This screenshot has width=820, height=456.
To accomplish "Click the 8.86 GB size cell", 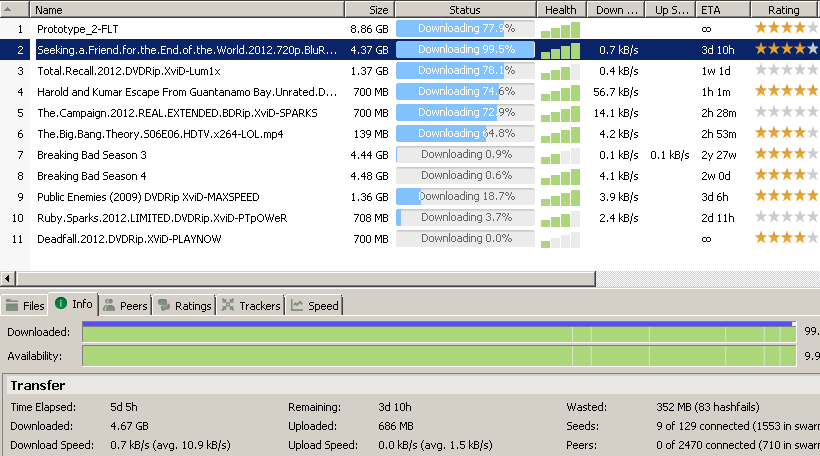I will tap(369, 29).
